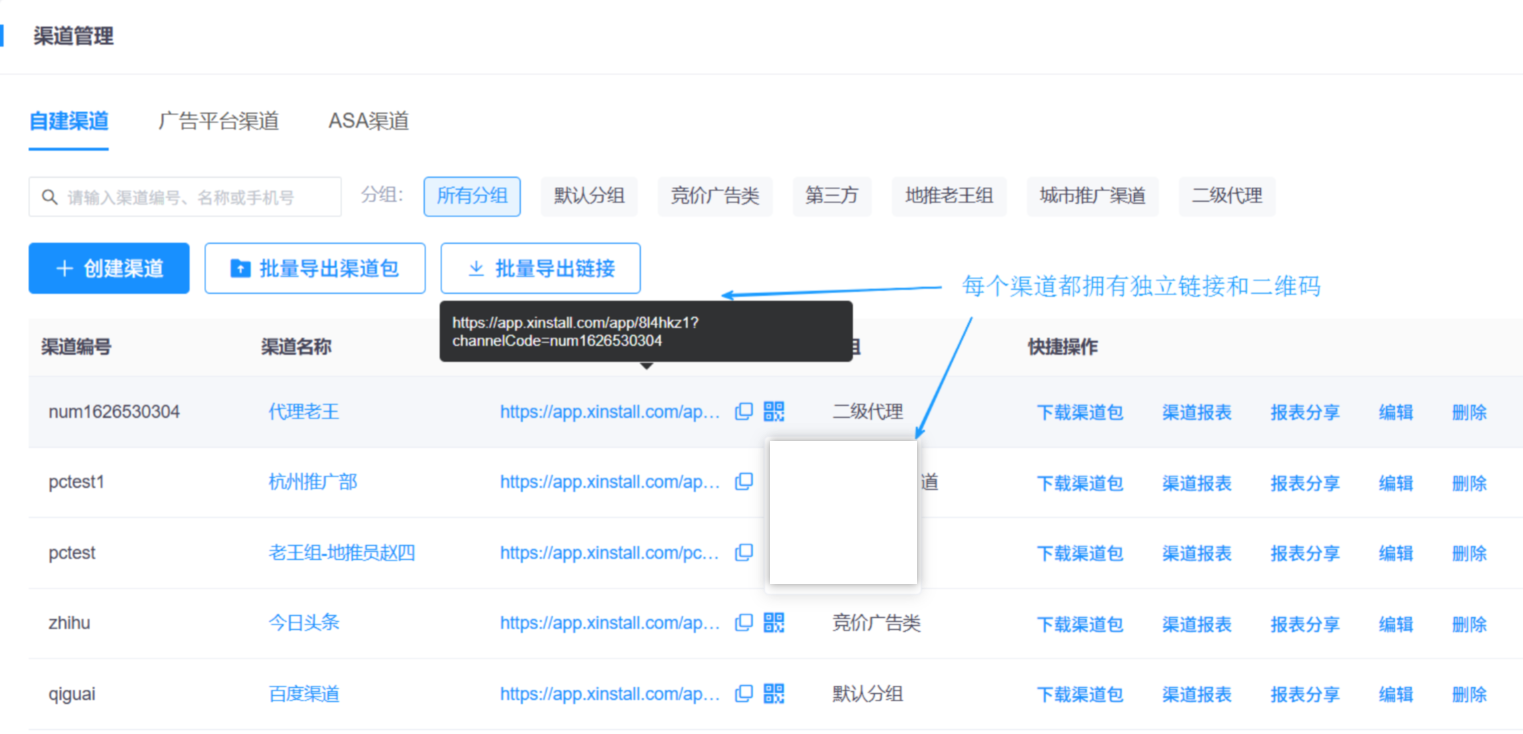
Task: Open channel name 老王组-地推员赵四
Action: [342, 552]
